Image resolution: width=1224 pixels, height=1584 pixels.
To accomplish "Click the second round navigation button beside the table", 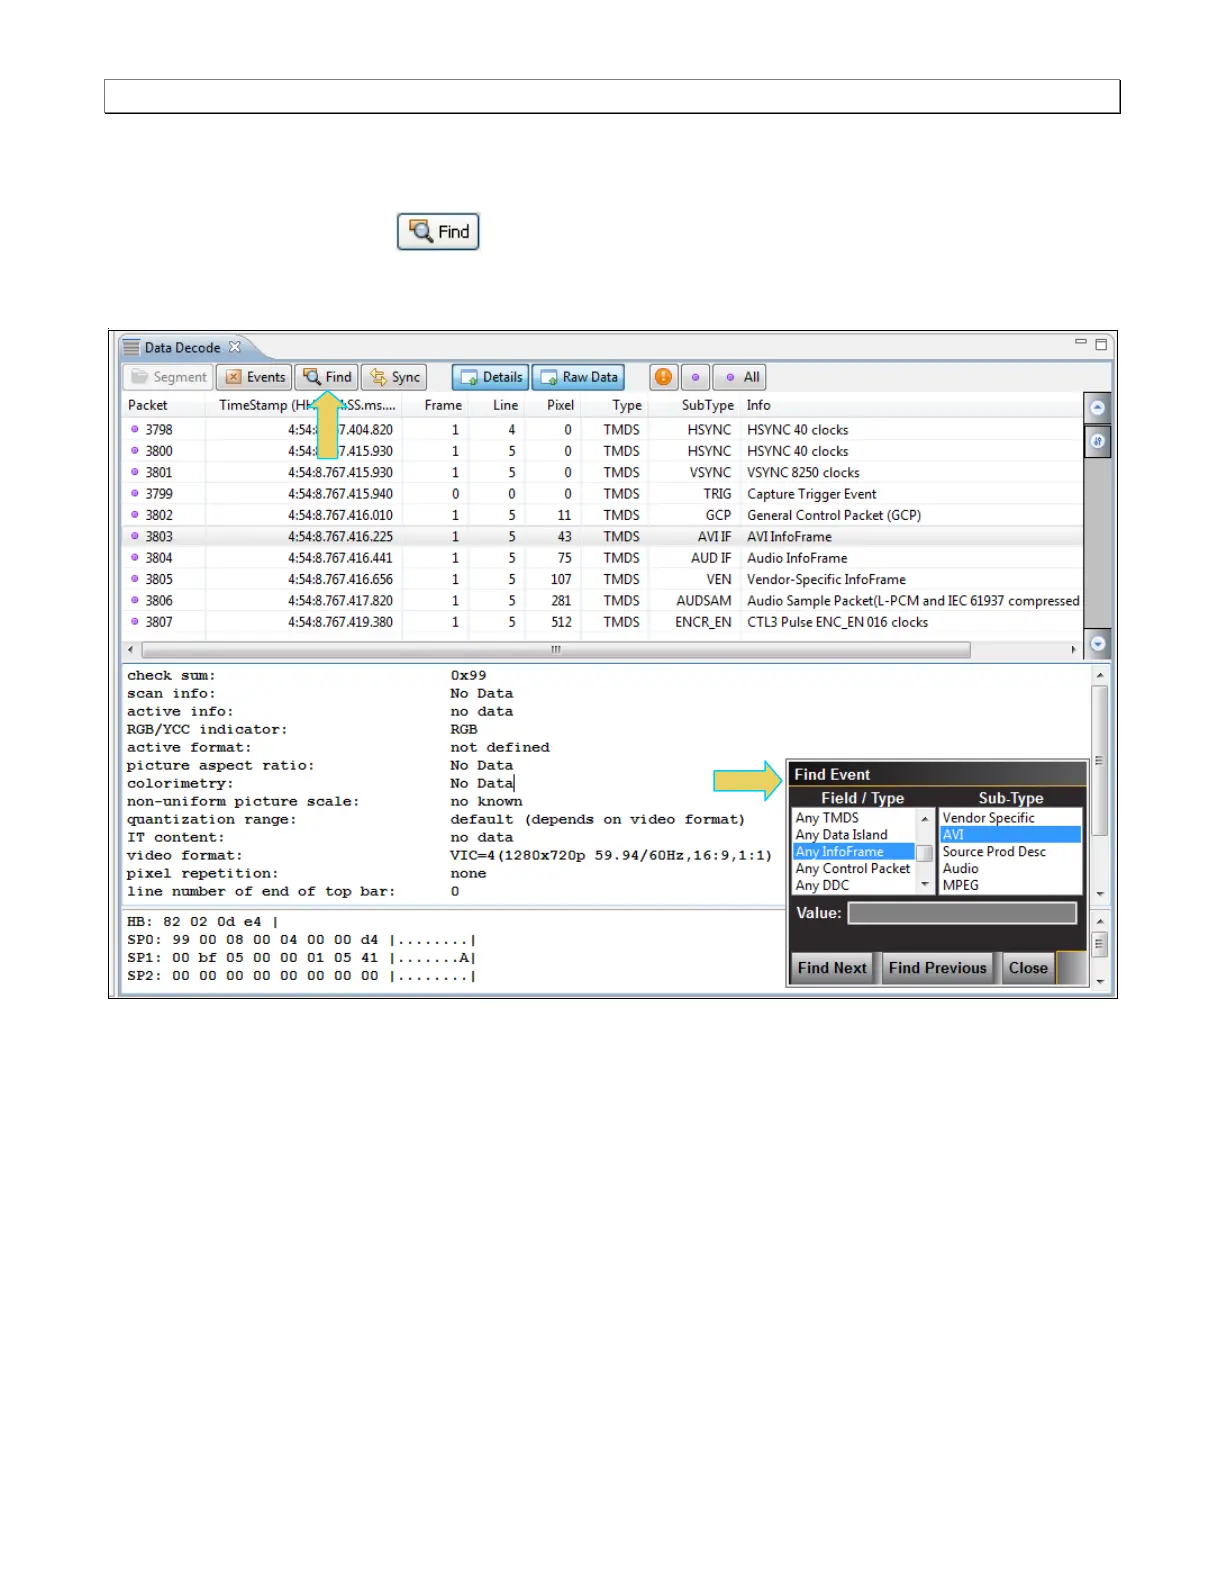I will (1098, 441).
